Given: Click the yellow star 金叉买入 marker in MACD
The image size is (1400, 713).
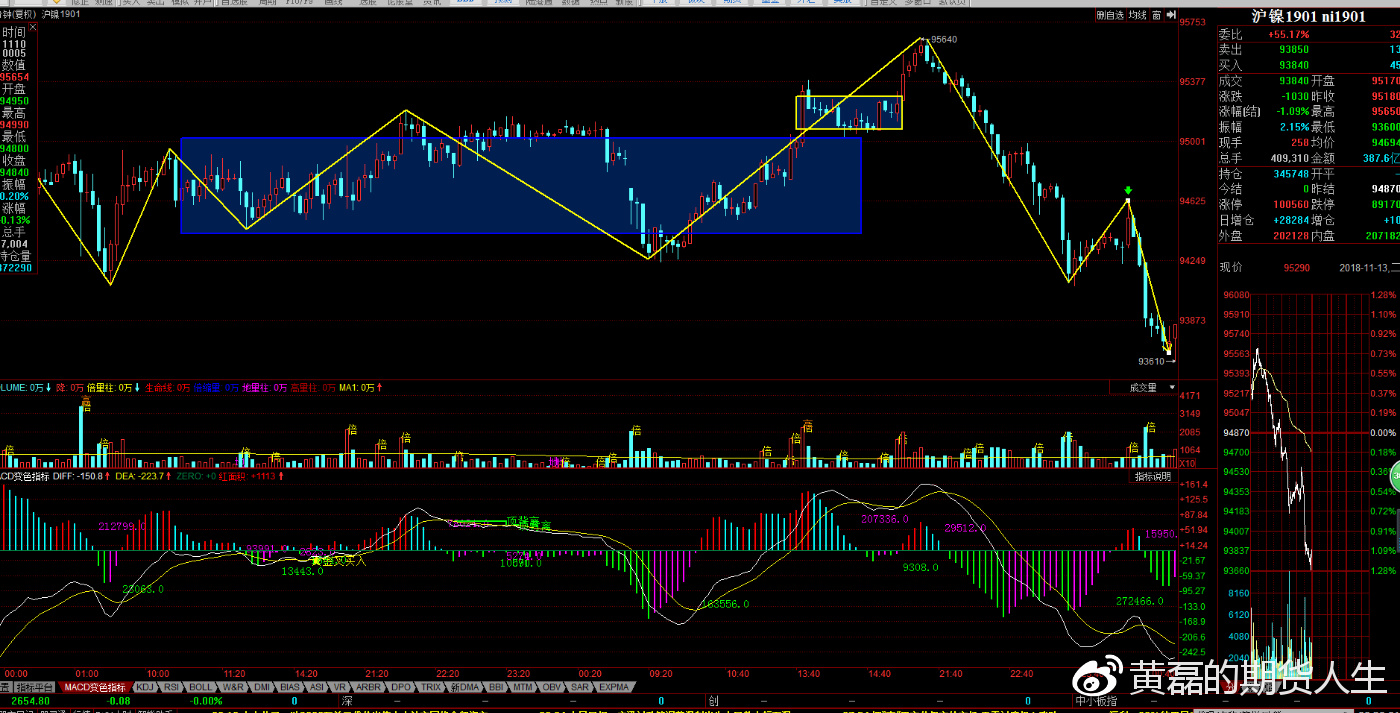Looking at the screenshot, I should click(317, 561).
